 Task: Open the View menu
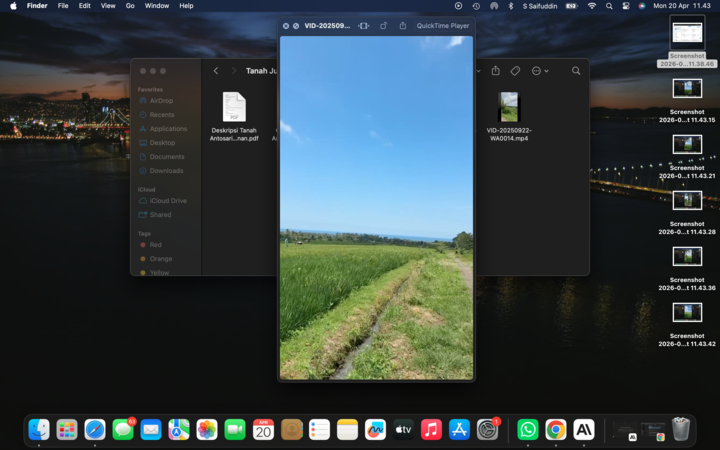pyautogui.click(x=107, y=6)
